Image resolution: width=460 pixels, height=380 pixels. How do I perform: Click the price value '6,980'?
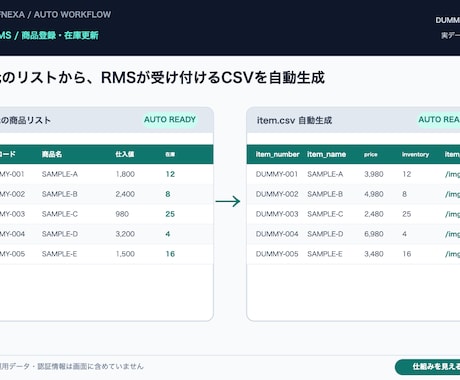[x=374, y=234]
